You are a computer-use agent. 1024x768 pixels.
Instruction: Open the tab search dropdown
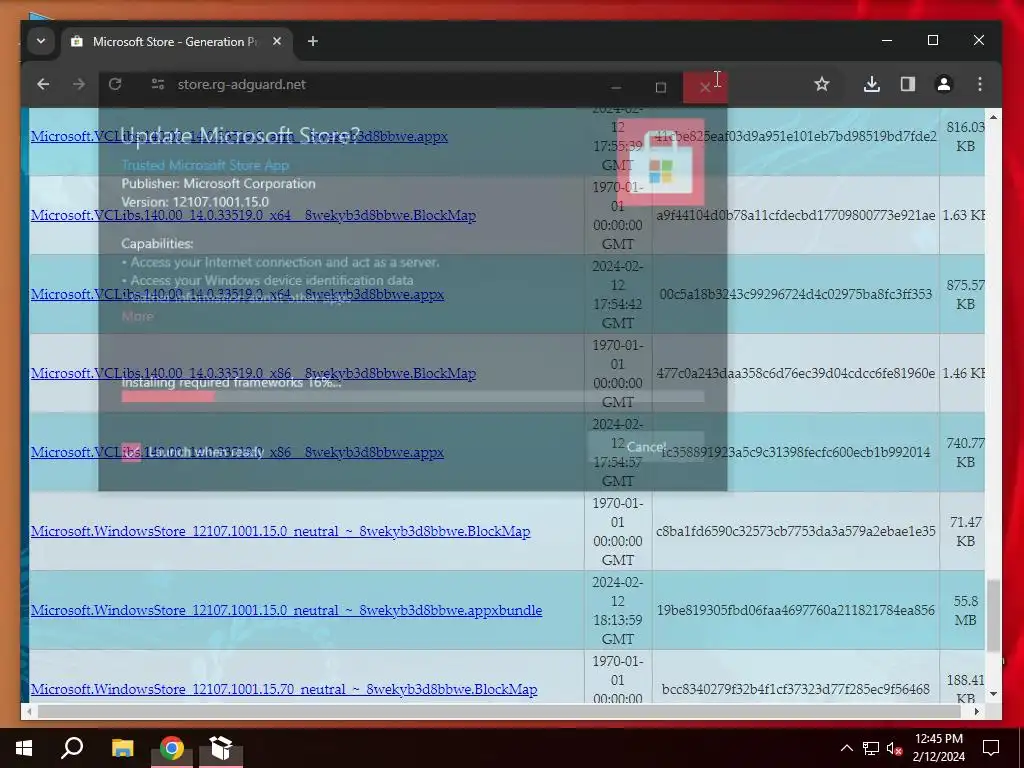(40, 41)
